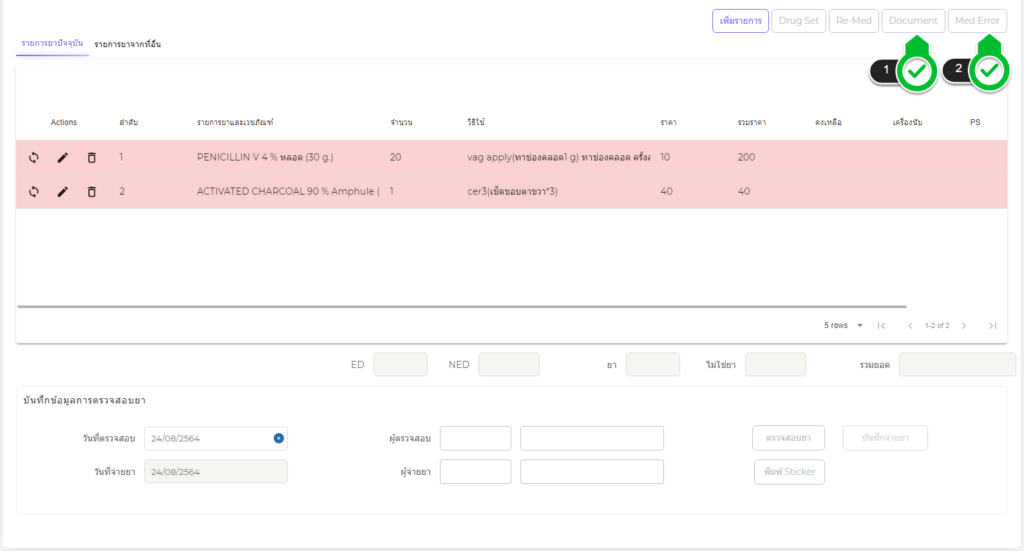1024x551 pixels.
Task: Switch to รายการยาจากที่อื่น tab
Action: pos(128,45)
